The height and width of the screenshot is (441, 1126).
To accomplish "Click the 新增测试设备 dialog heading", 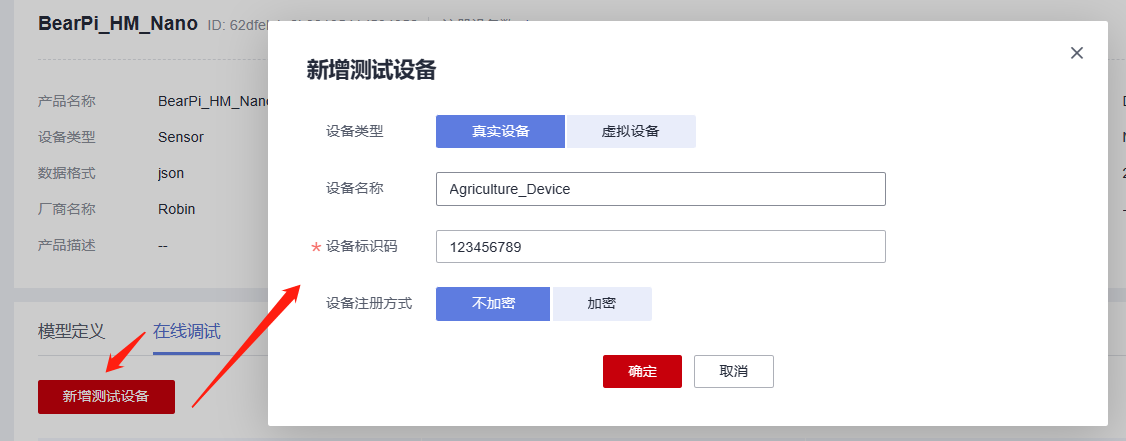I will coord(371,70).
